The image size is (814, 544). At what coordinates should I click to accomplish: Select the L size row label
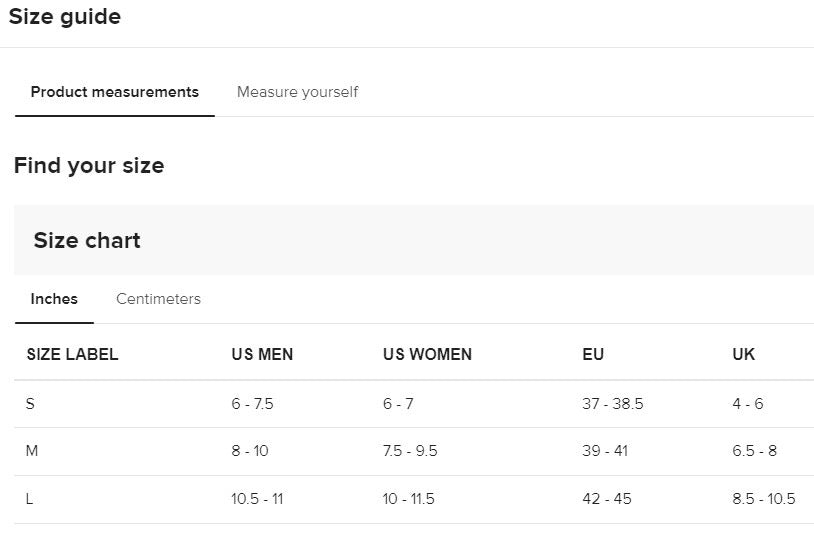[x=30, y=499]
